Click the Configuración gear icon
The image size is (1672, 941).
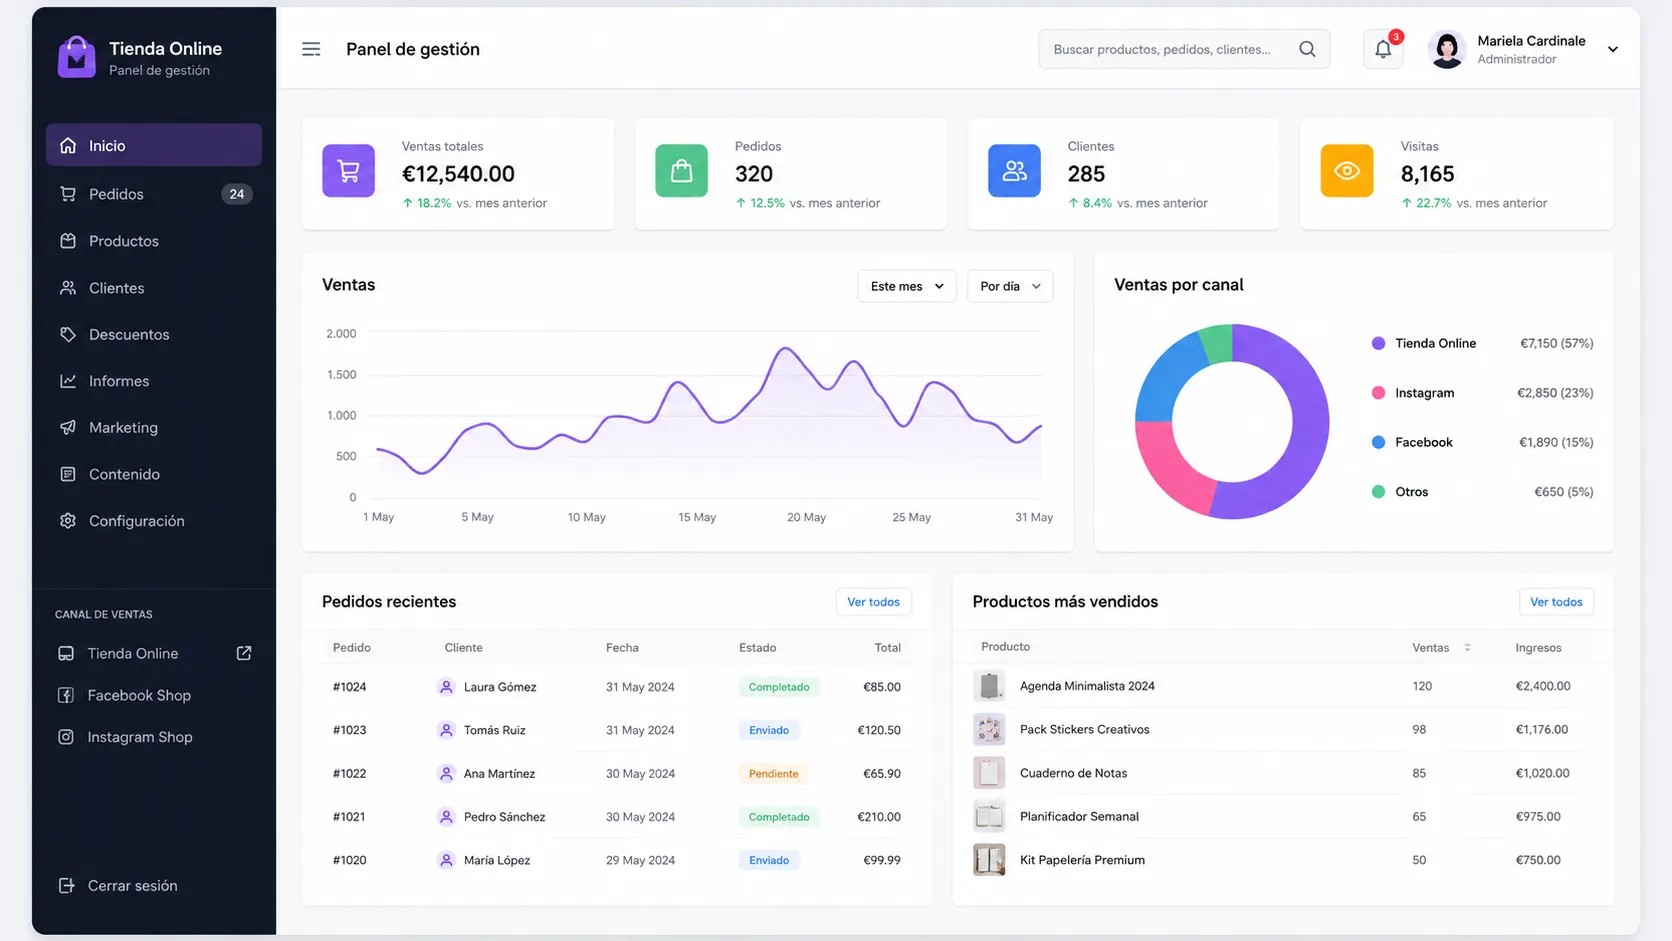pos(68,521)
